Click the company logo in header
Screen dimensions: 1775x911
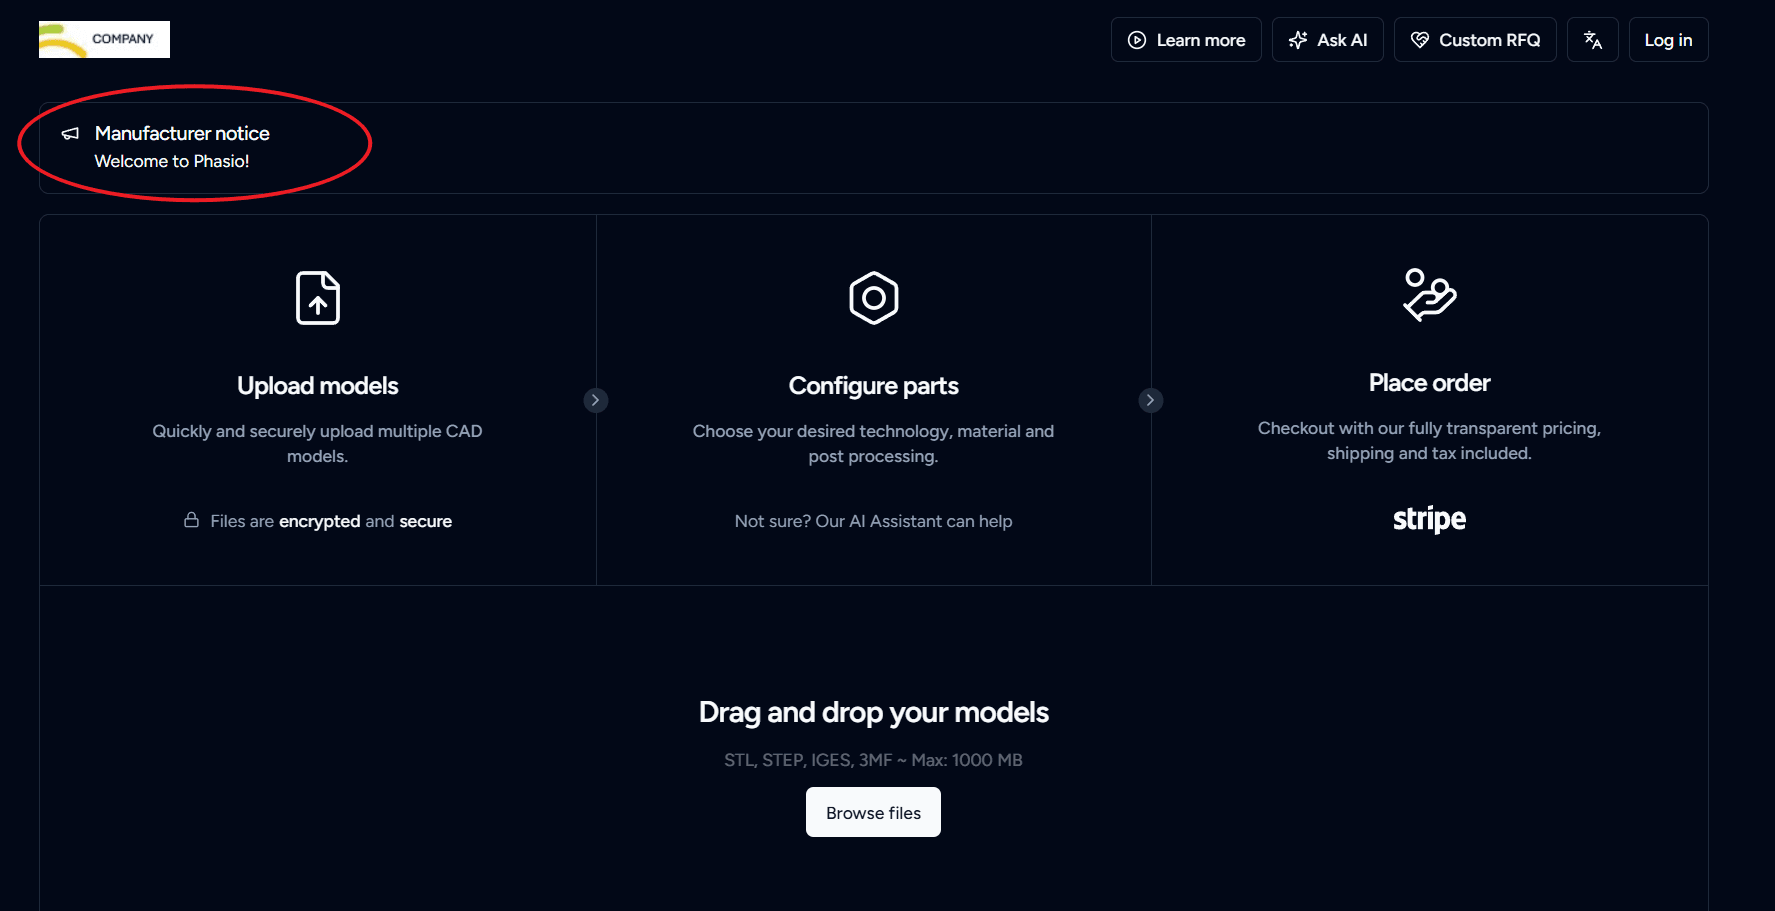(x=104, y=40)
